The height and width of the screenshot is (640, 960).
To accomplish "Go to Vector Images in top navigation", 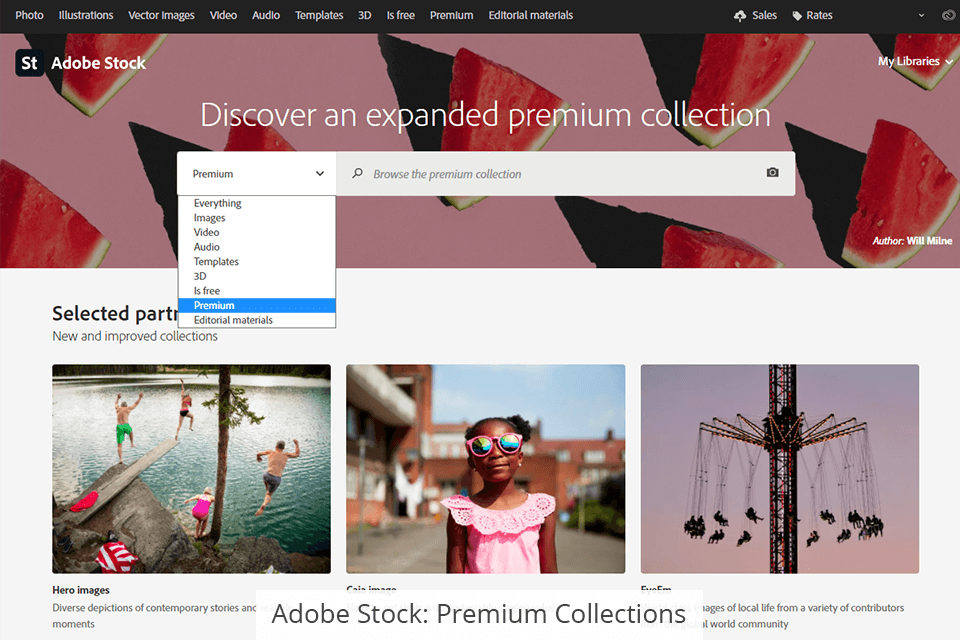I will (x=161, y=15).
